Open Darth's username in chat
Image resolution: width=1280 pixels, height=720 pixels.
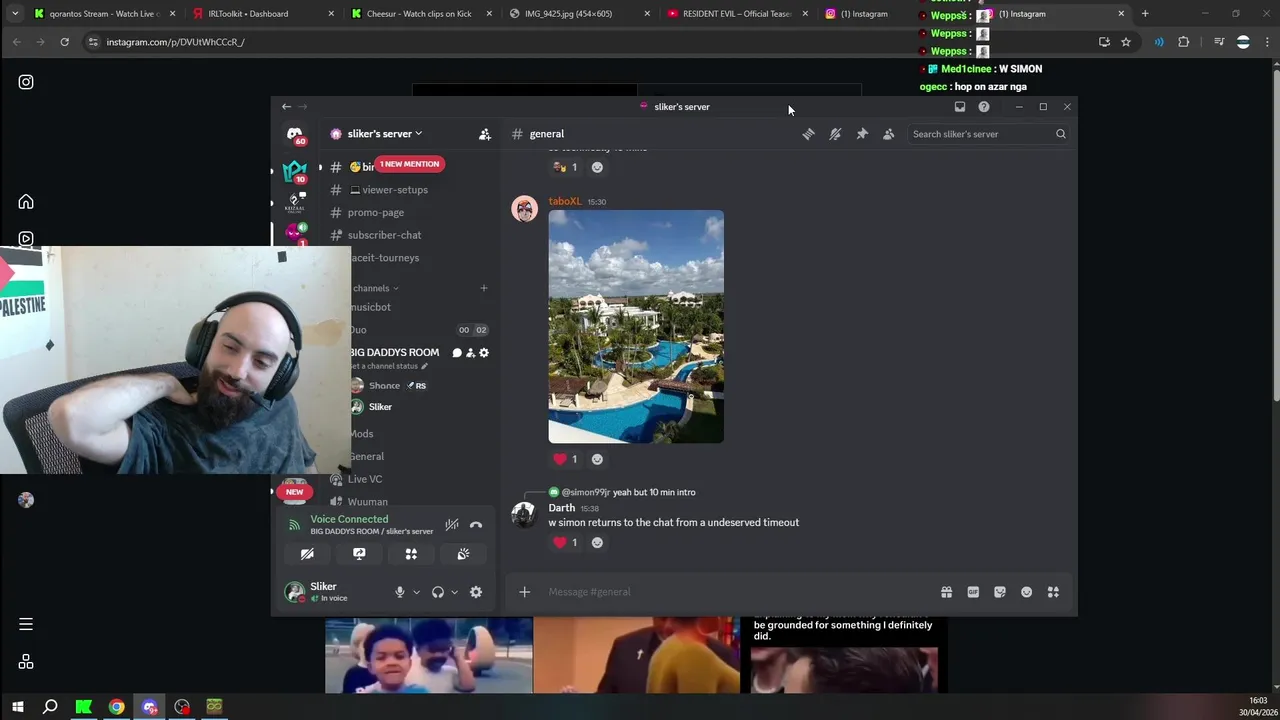pyautogui.click(x=562, y=508)
